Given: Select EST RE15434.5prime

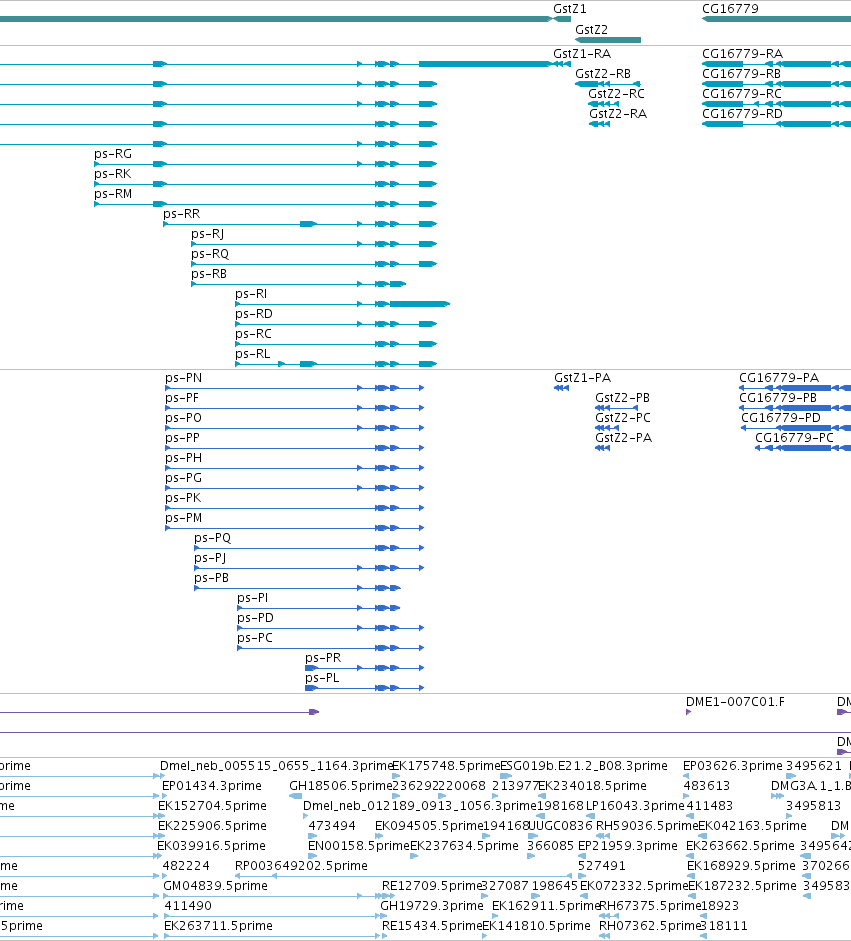Looking at the screenshot, I should pos(432,926).
